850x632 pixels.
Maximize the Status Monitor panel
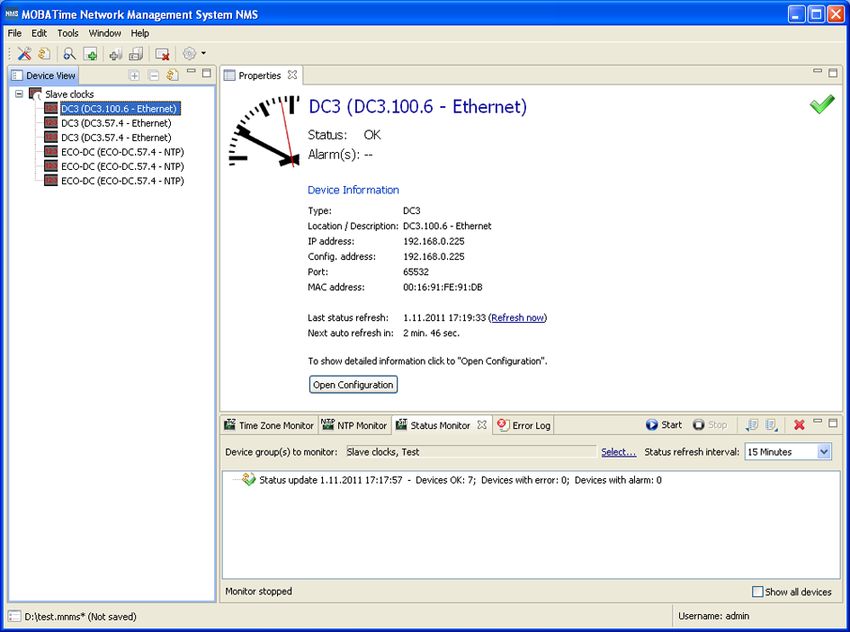[833, 422]
